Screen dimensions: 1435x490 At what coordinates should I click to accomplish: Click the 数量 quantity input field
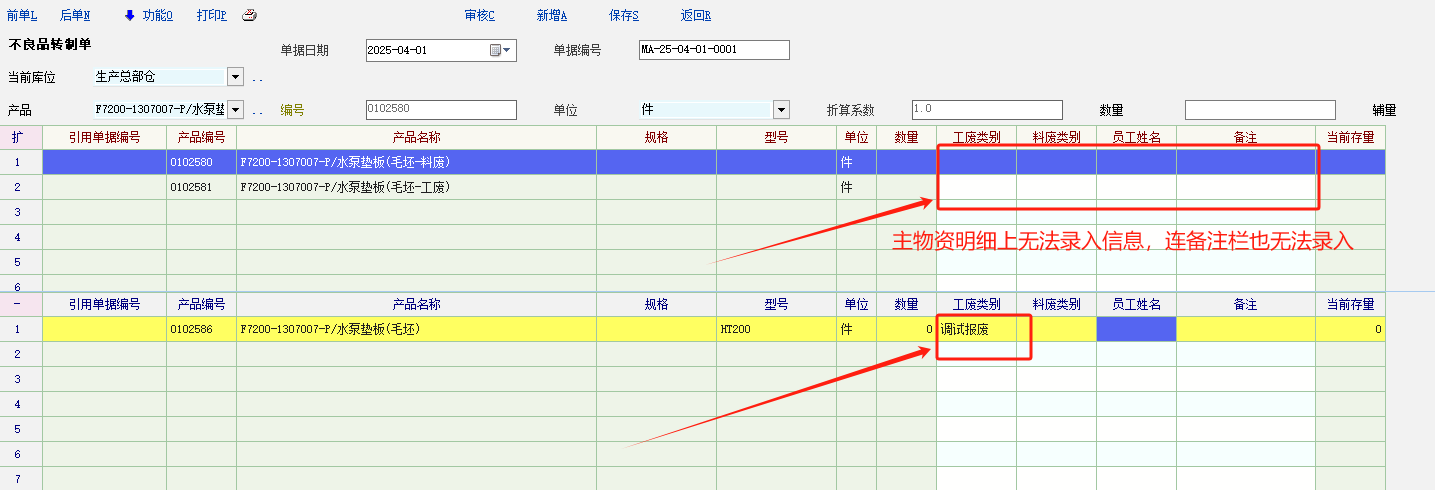[1259, 110]
